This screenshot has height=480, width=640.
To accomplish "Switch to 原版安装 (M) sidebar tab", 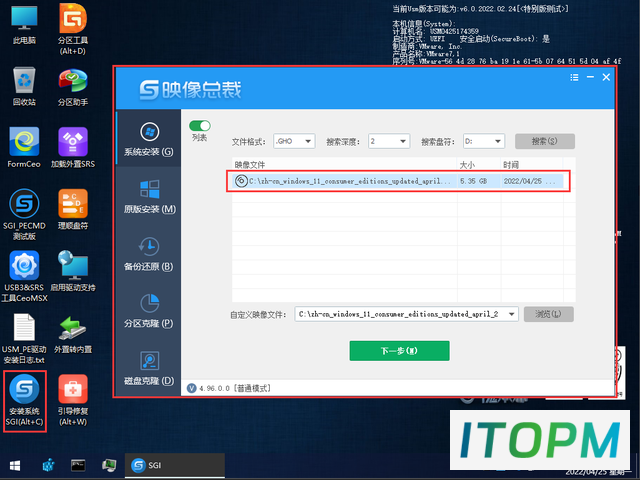I will click(149, 196).
